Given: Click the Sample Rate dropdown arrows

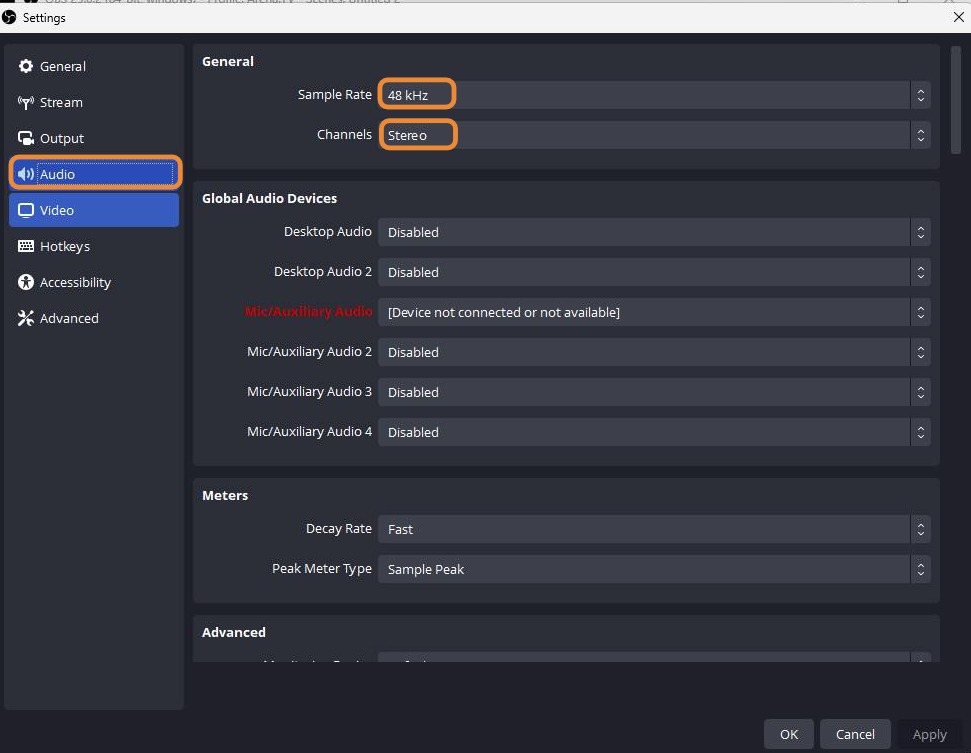Looking at the screenshot, I should [x=920, y=95].
